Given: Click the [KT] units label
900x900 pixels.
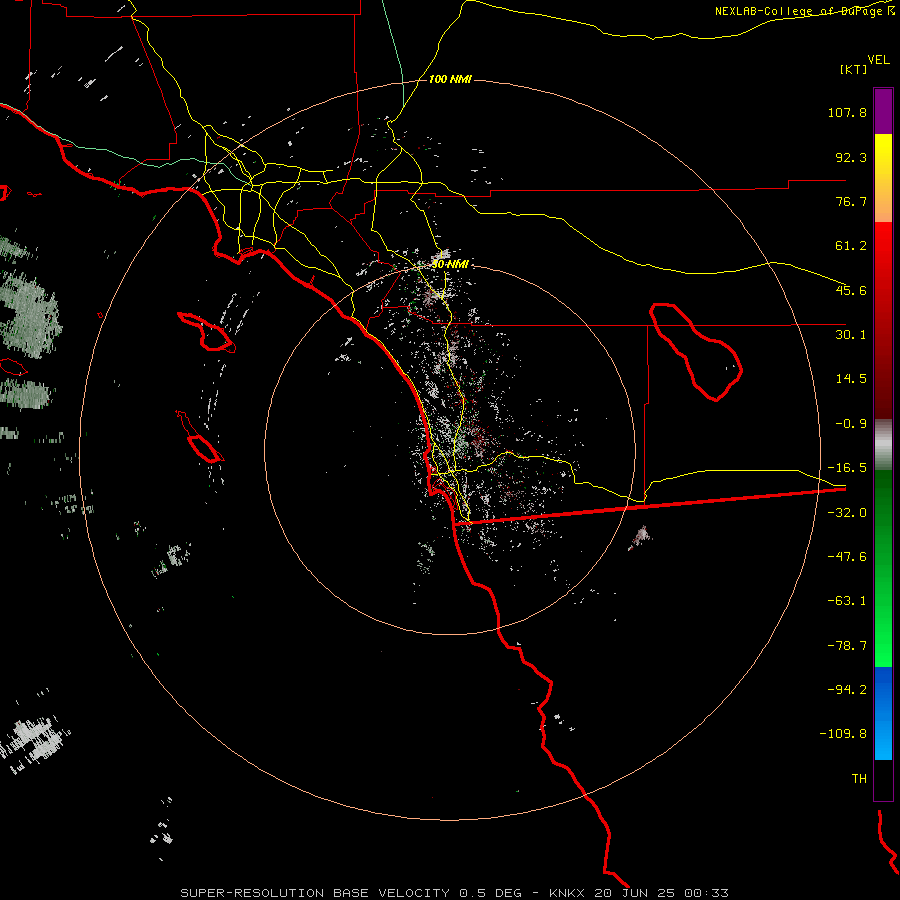Looking at the screenshot, I should (x=853, y=69).
